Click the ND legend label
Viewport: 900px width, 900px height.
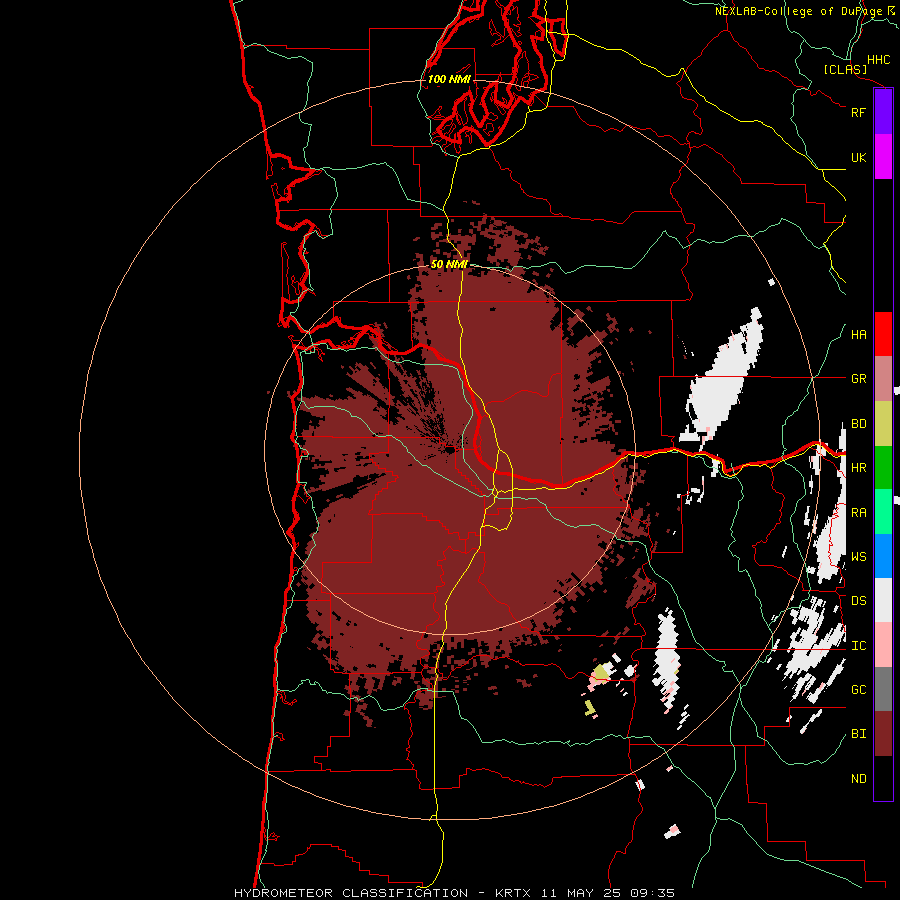[858, 779]
